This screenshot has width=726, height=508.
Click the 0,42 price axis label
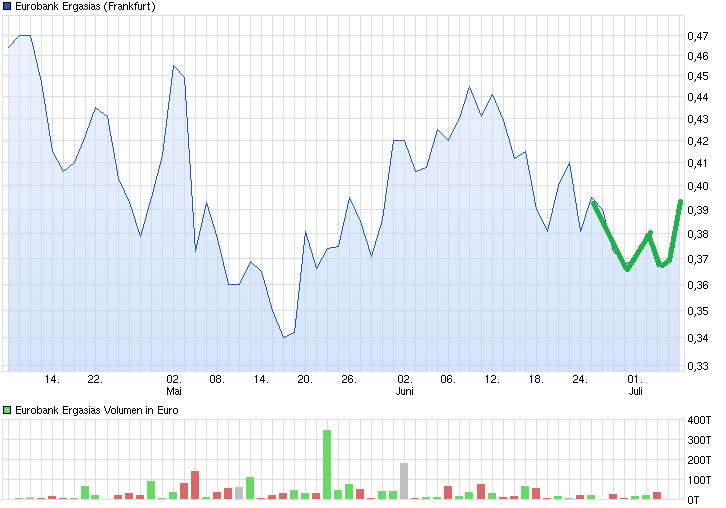(698, 141)
